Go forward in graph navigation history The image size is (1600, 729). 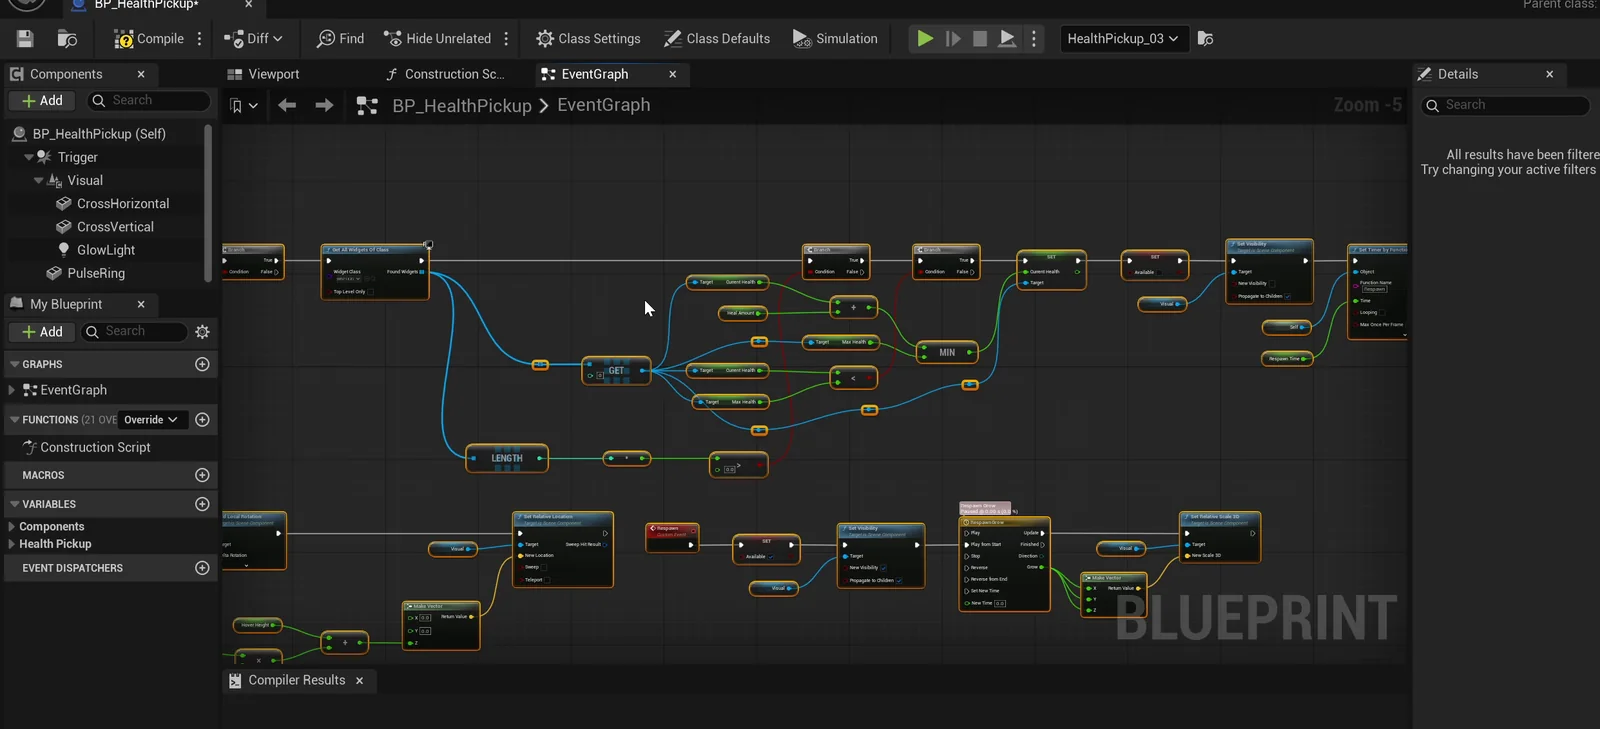click(x=324, y=105)
